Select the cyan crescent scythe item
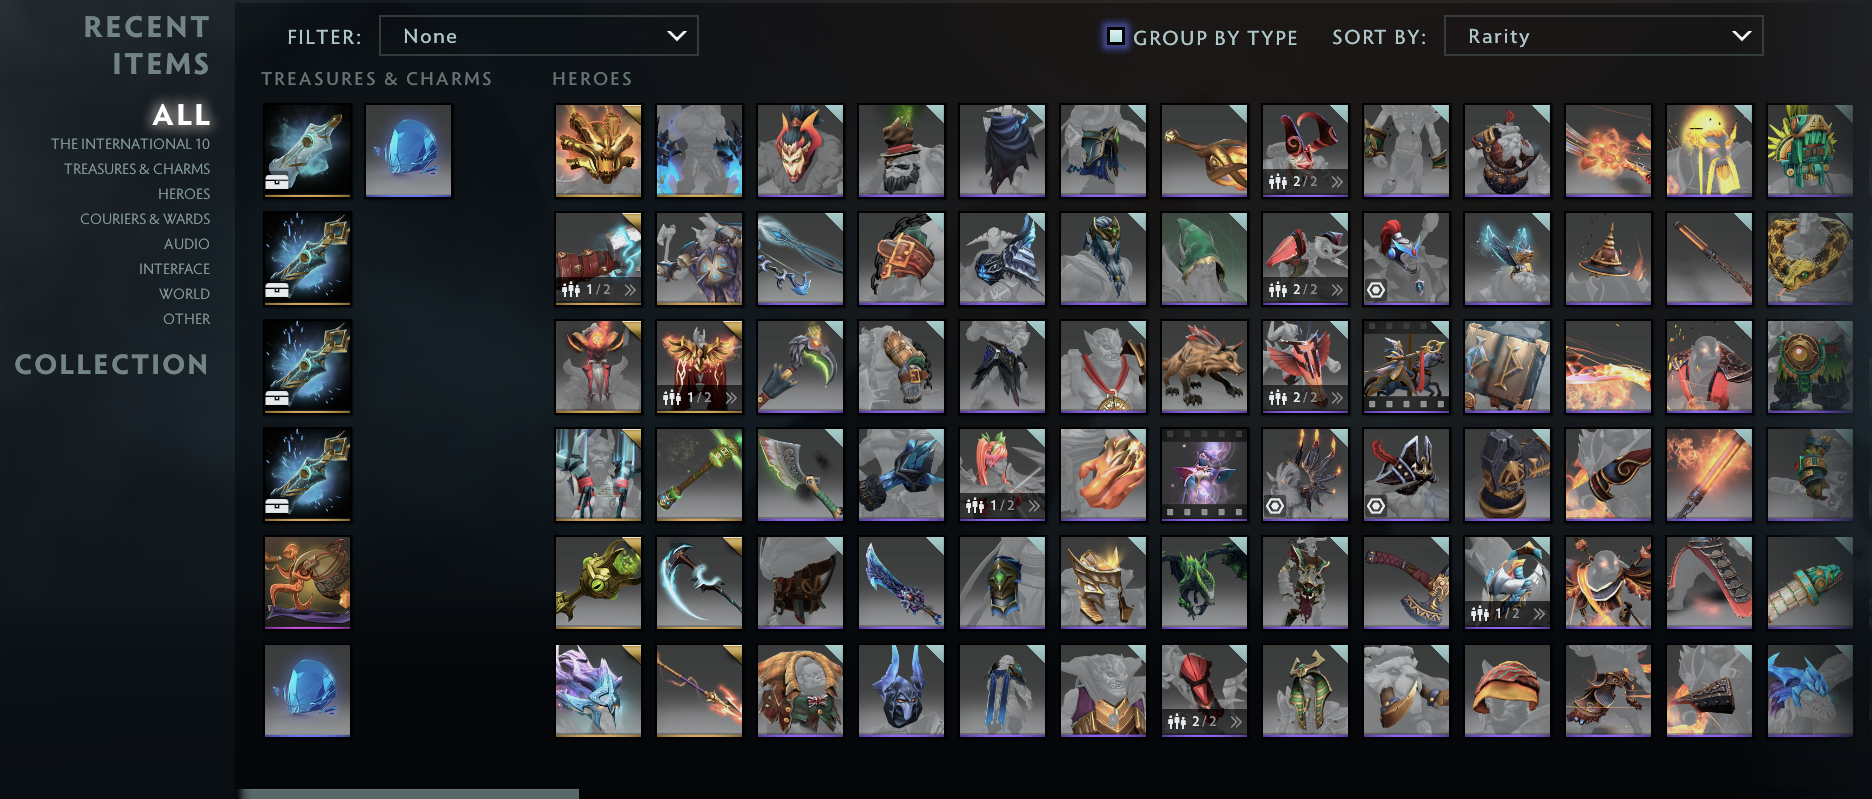 699,582
